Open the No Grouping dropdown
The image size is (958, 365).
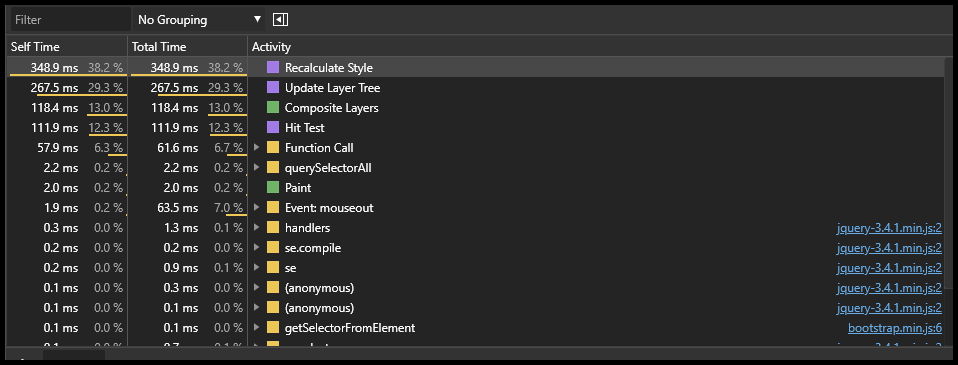click(199, 20)
